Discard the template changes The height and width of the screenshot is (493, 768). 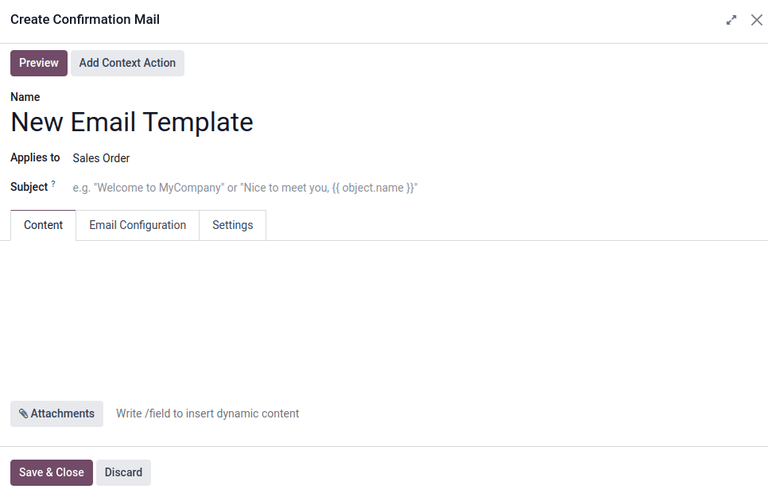click(123, 473)
